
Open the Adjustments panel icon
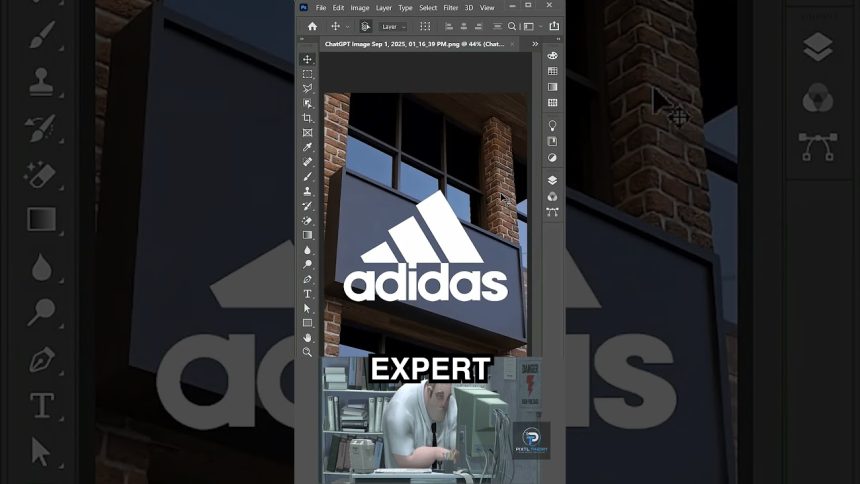coord(552,157)
